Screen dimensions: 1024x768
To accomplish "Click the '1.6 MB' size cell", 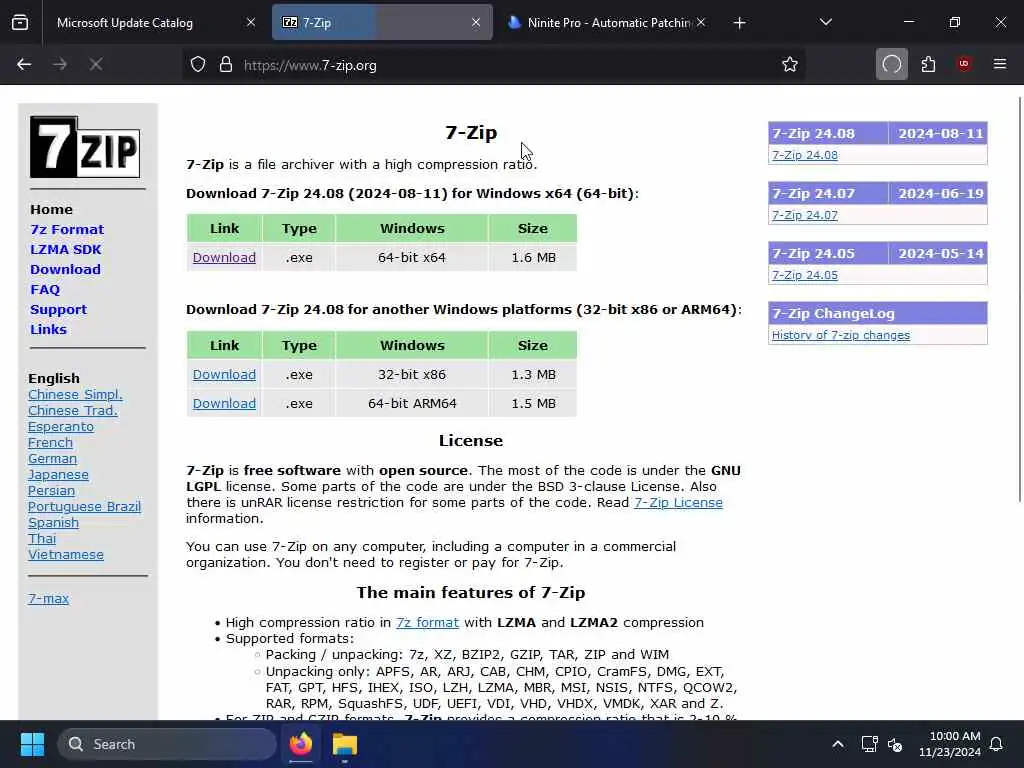I will point(533,257).
